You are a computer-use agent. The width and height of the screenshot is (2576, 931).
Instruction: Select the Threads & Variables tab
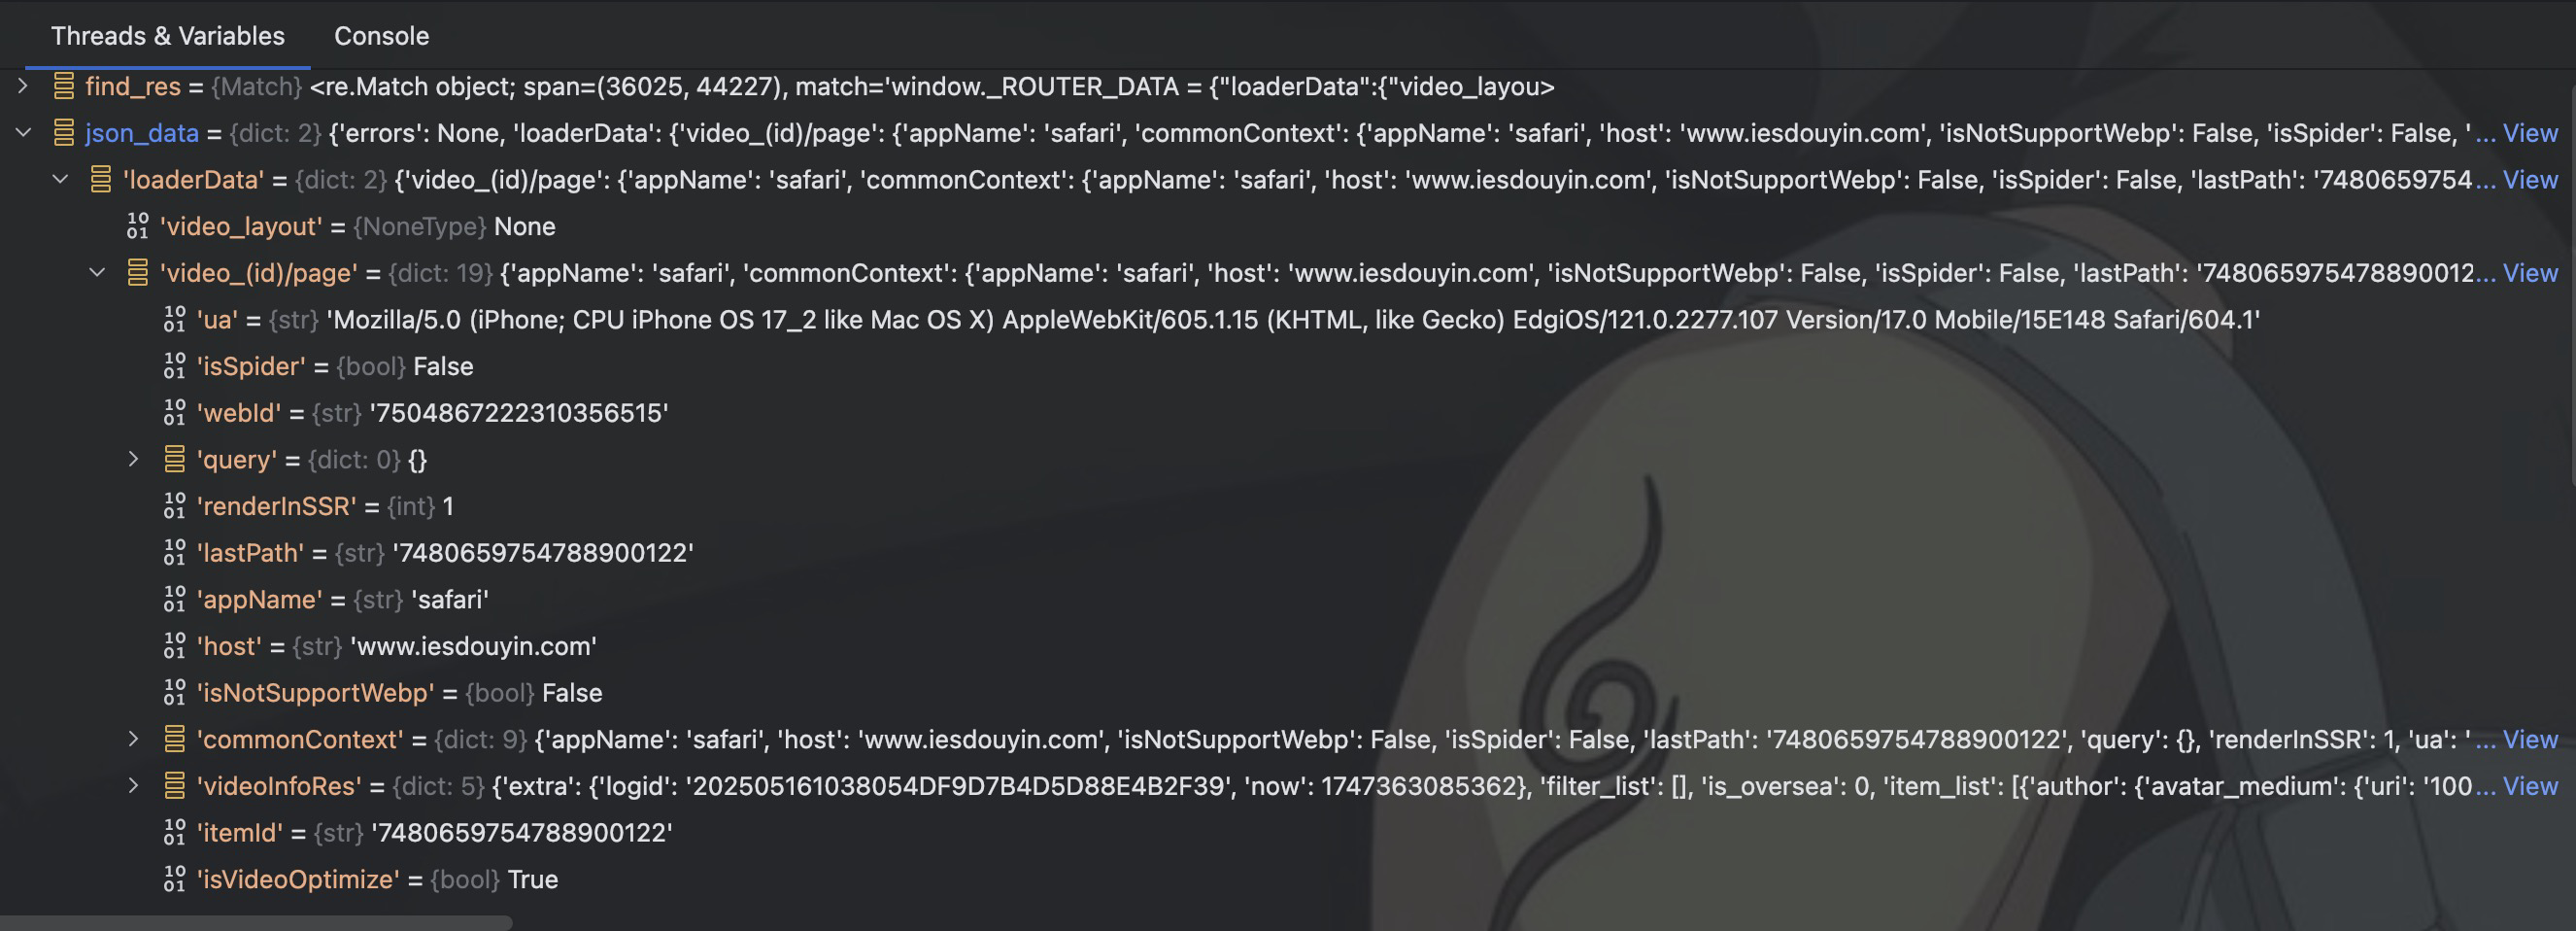(168, 36)
